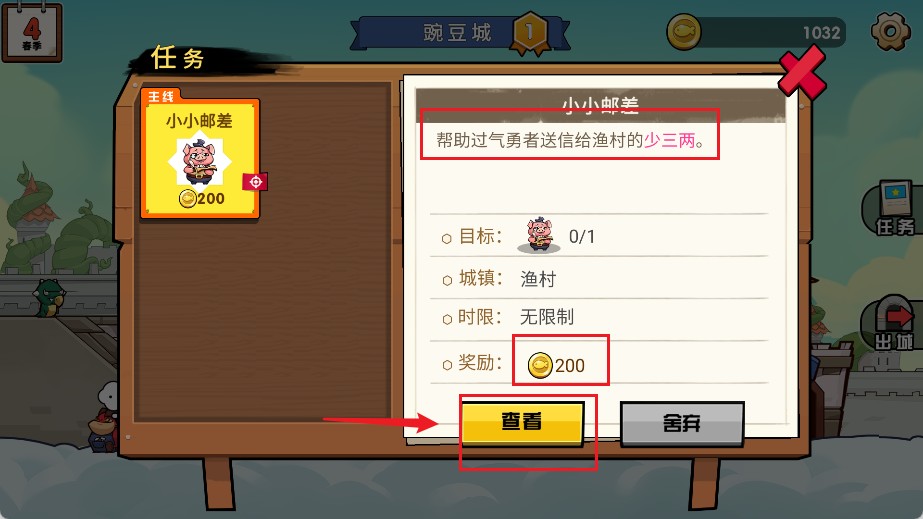Open the settings gear icon
The width and height of the screenshot is (923, 519).
(x=890, y=31)
